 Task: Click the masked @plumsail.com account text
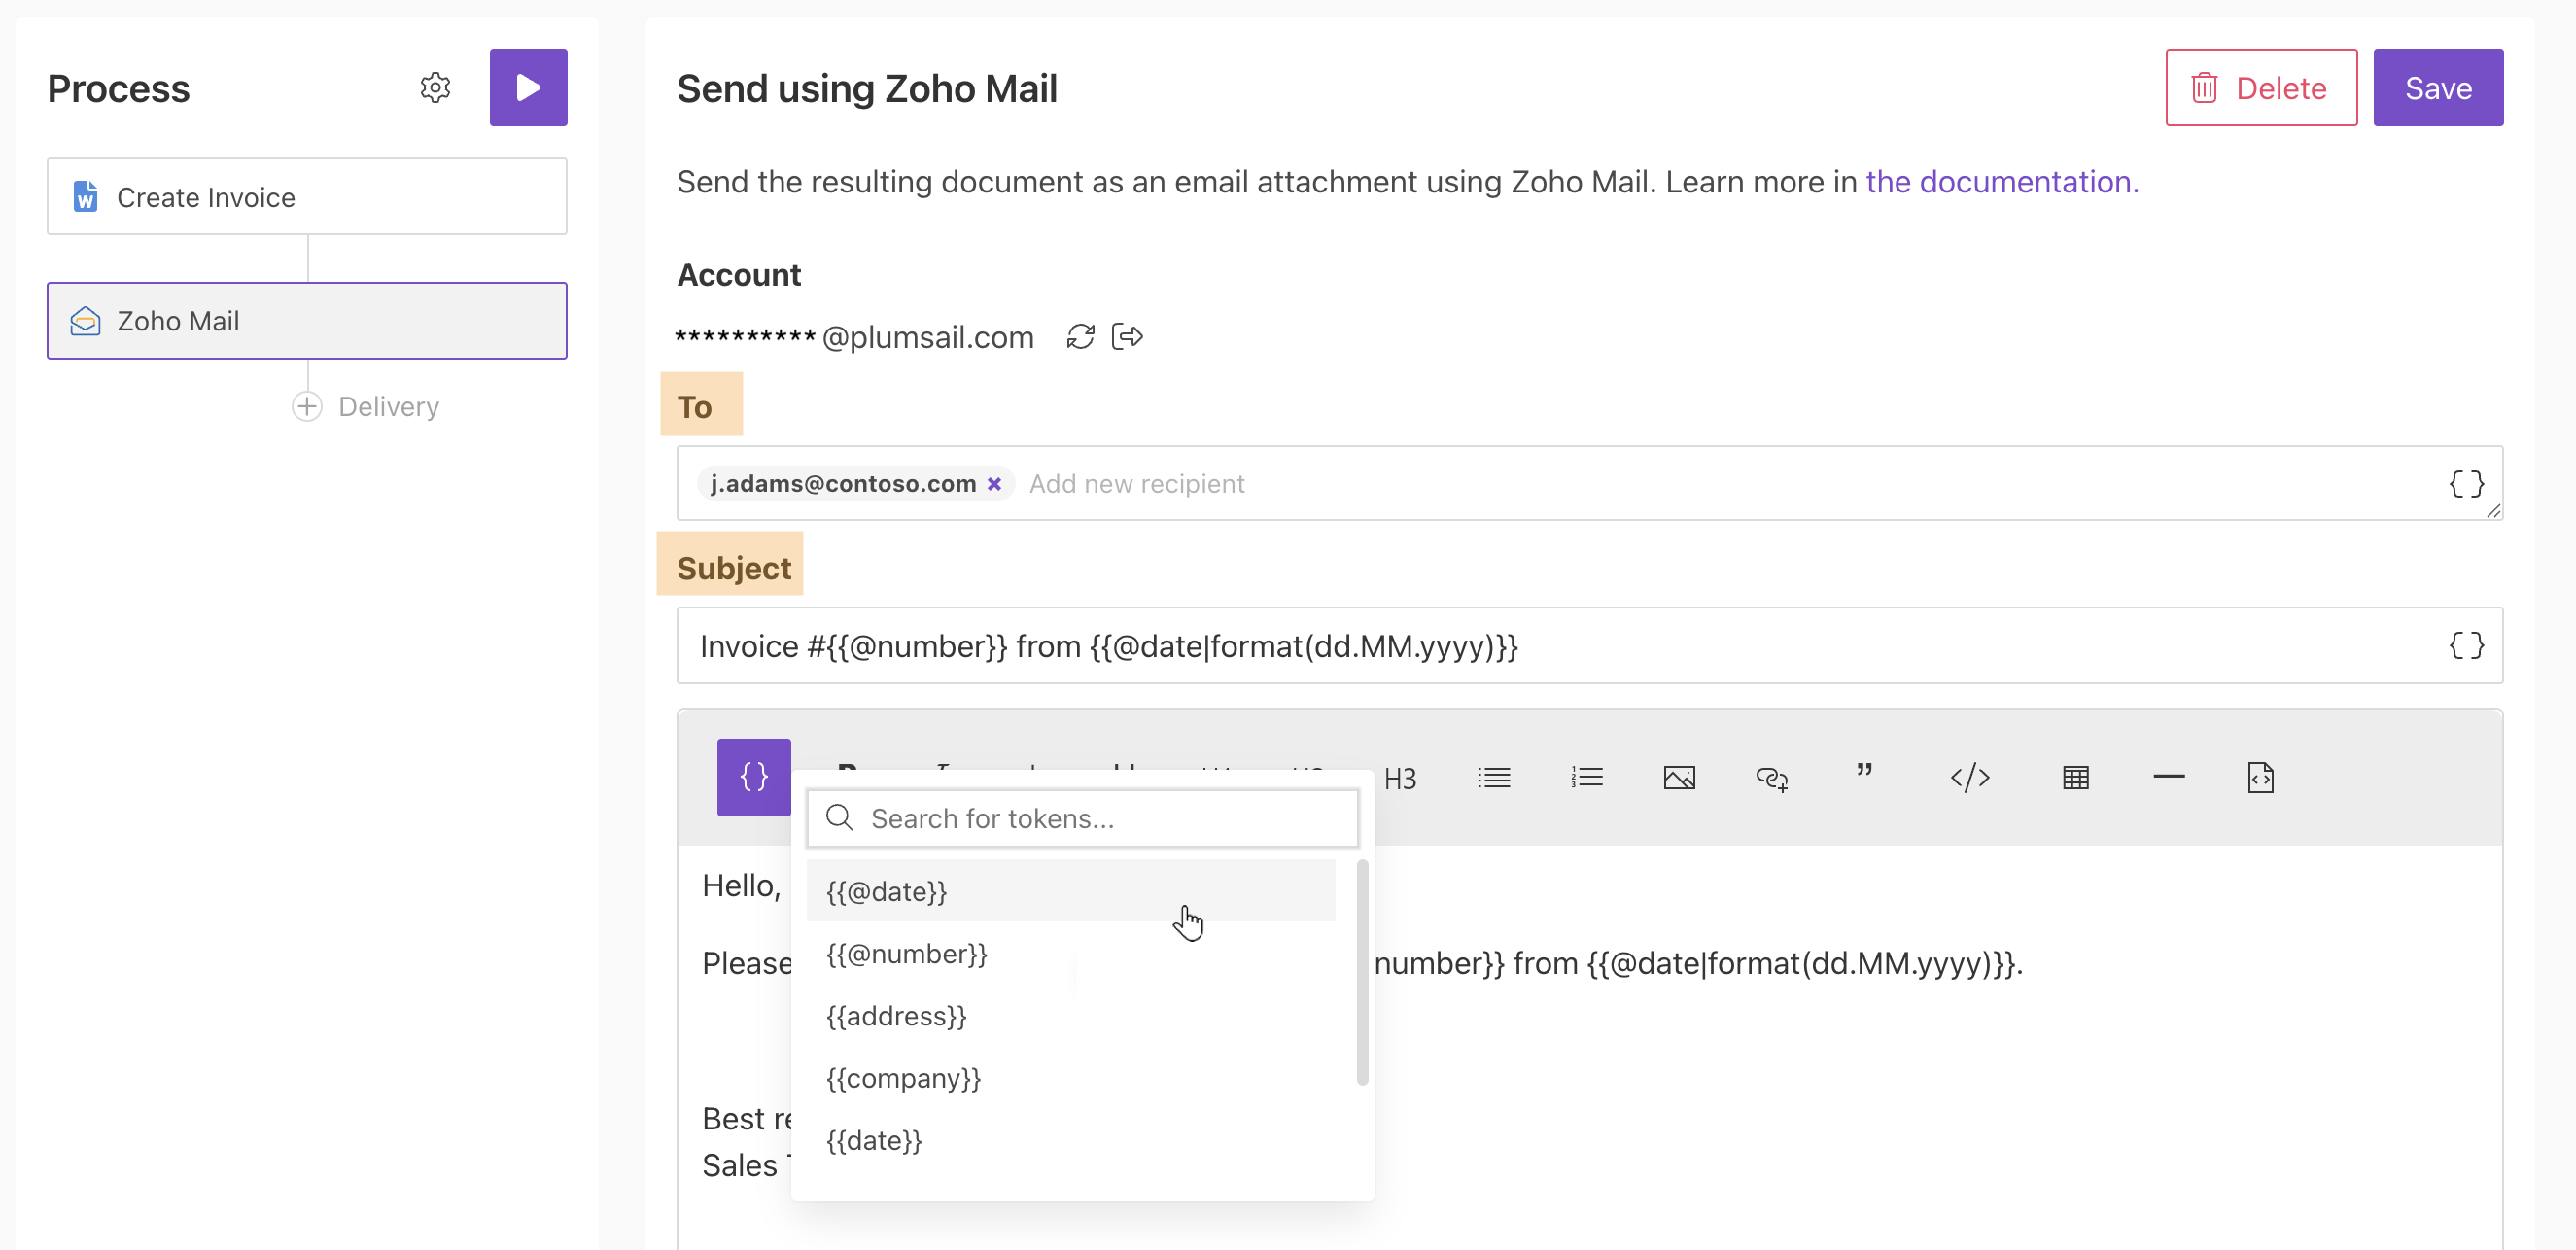click(x=856, y=337)
